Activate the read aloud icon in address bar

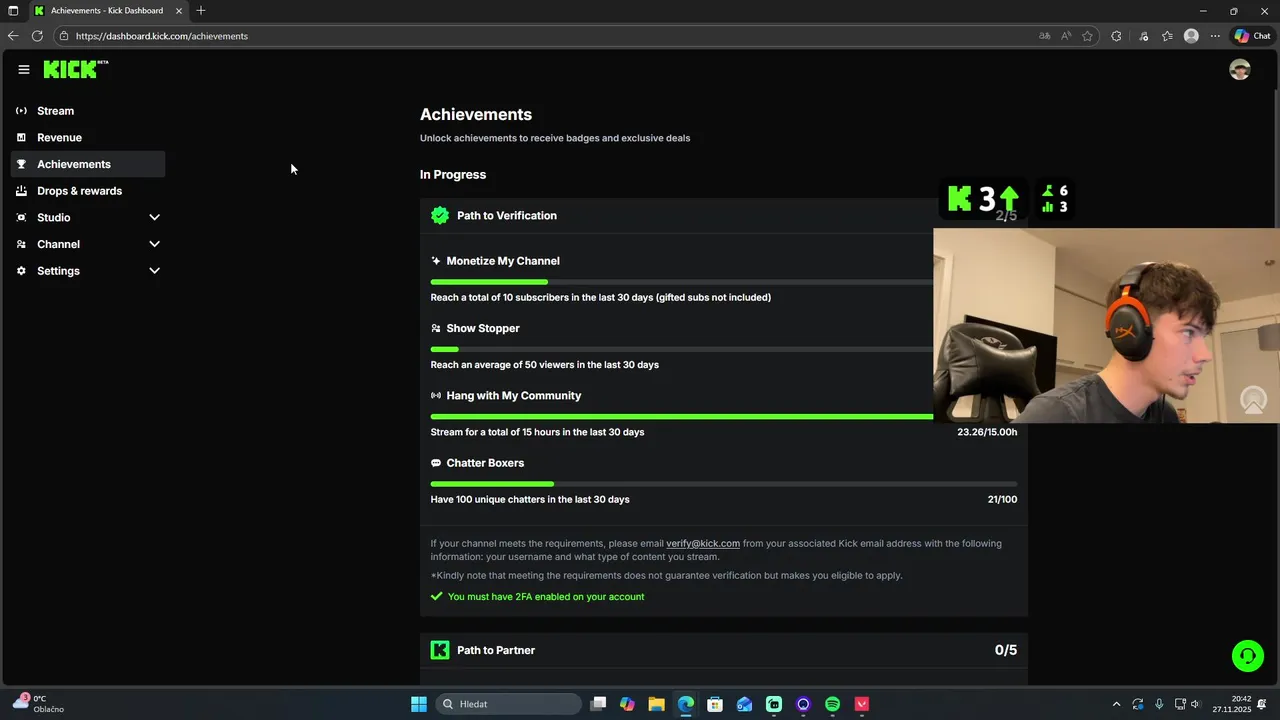click(x=1066, y=36)
